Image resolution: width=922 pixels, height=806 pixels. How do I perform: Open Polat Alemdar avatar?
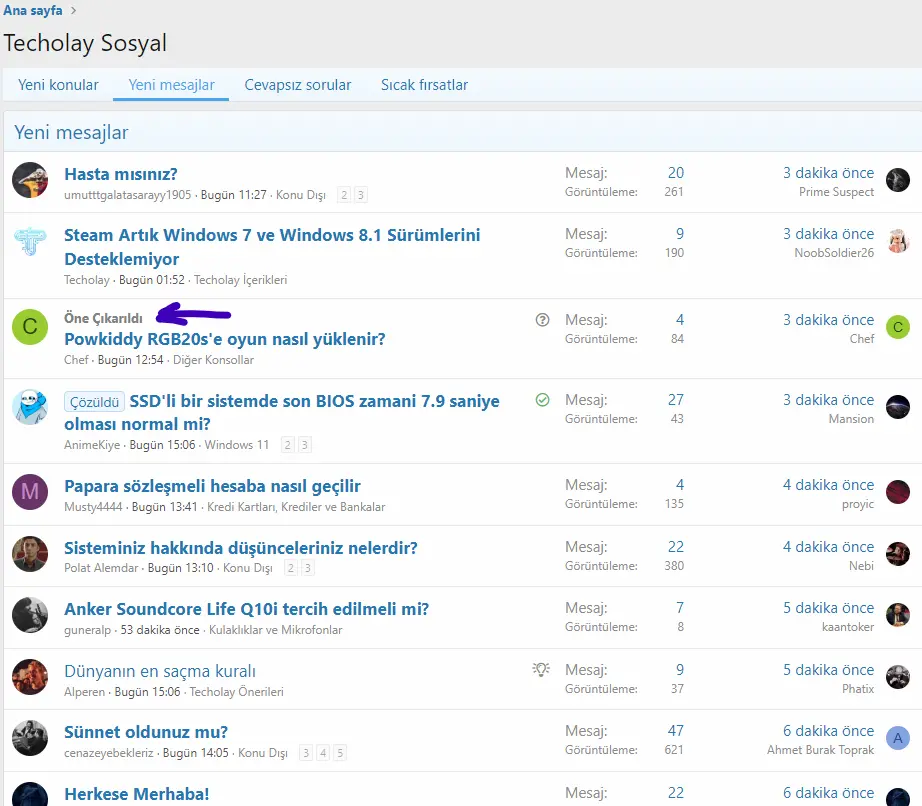coord(30,554)
